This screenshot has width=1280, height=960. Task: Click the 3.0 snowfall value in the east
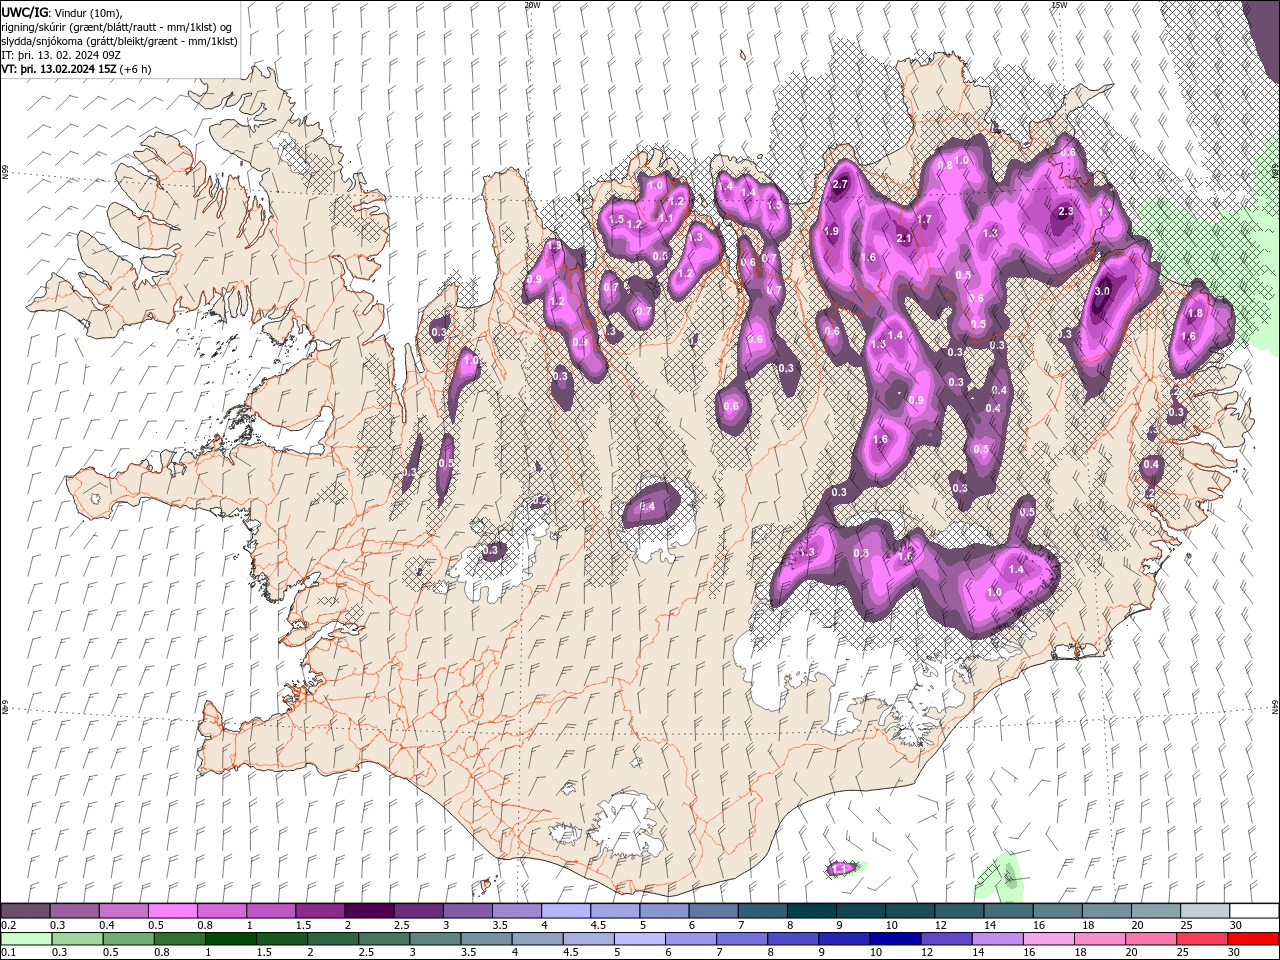pyautogui.click(x=1102, y=291)
